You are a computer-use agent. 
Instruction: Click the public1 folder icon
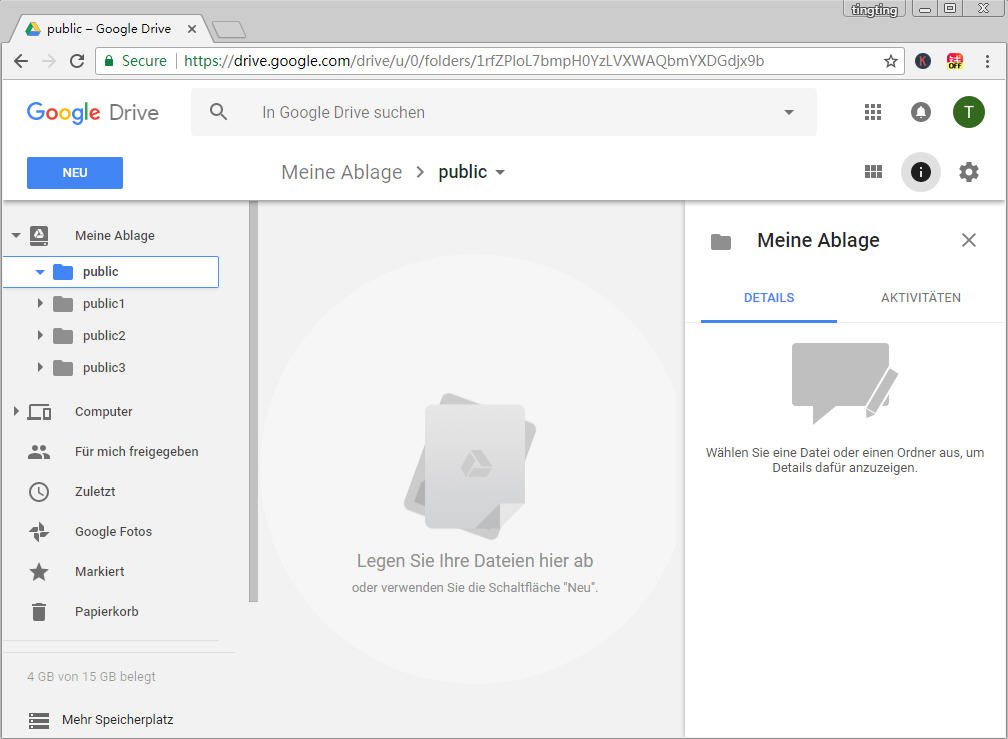click(x=62, y=303)
